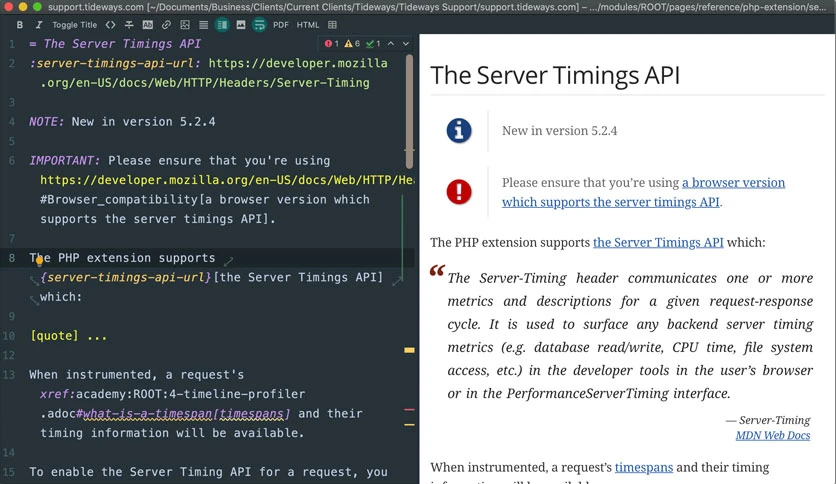This screenshot has height=484, width=836.
Task: Toggle editor and preview split view
Action: (222, 25)
